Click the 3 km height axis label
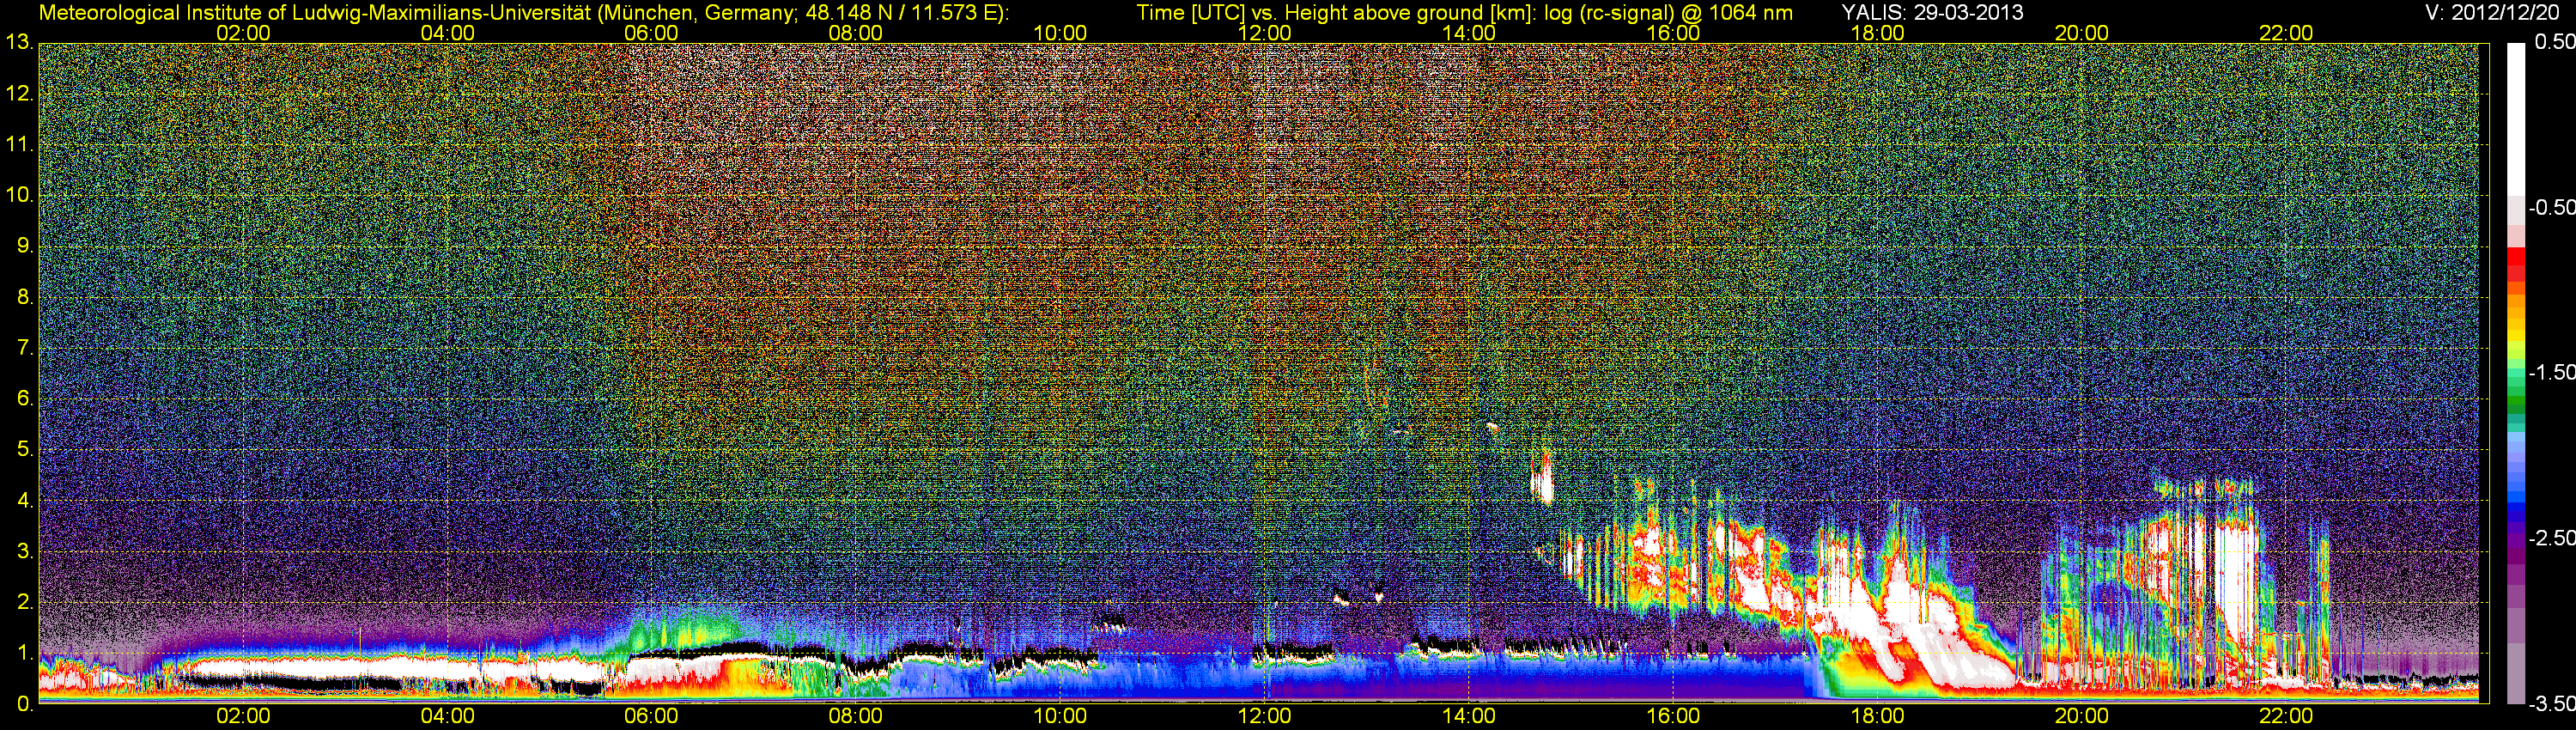 (x=24, y=551)
